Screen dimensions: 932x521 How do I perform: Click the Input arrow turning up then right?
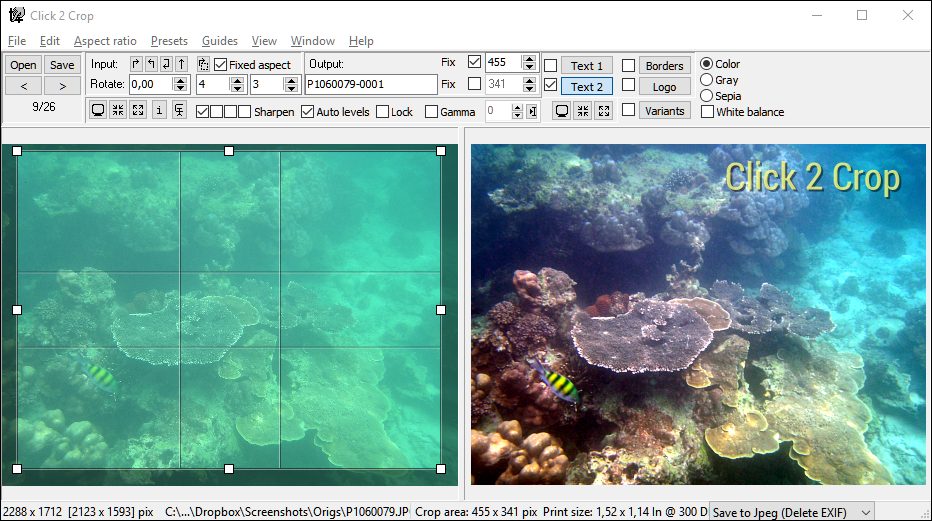tap(136, 64)
